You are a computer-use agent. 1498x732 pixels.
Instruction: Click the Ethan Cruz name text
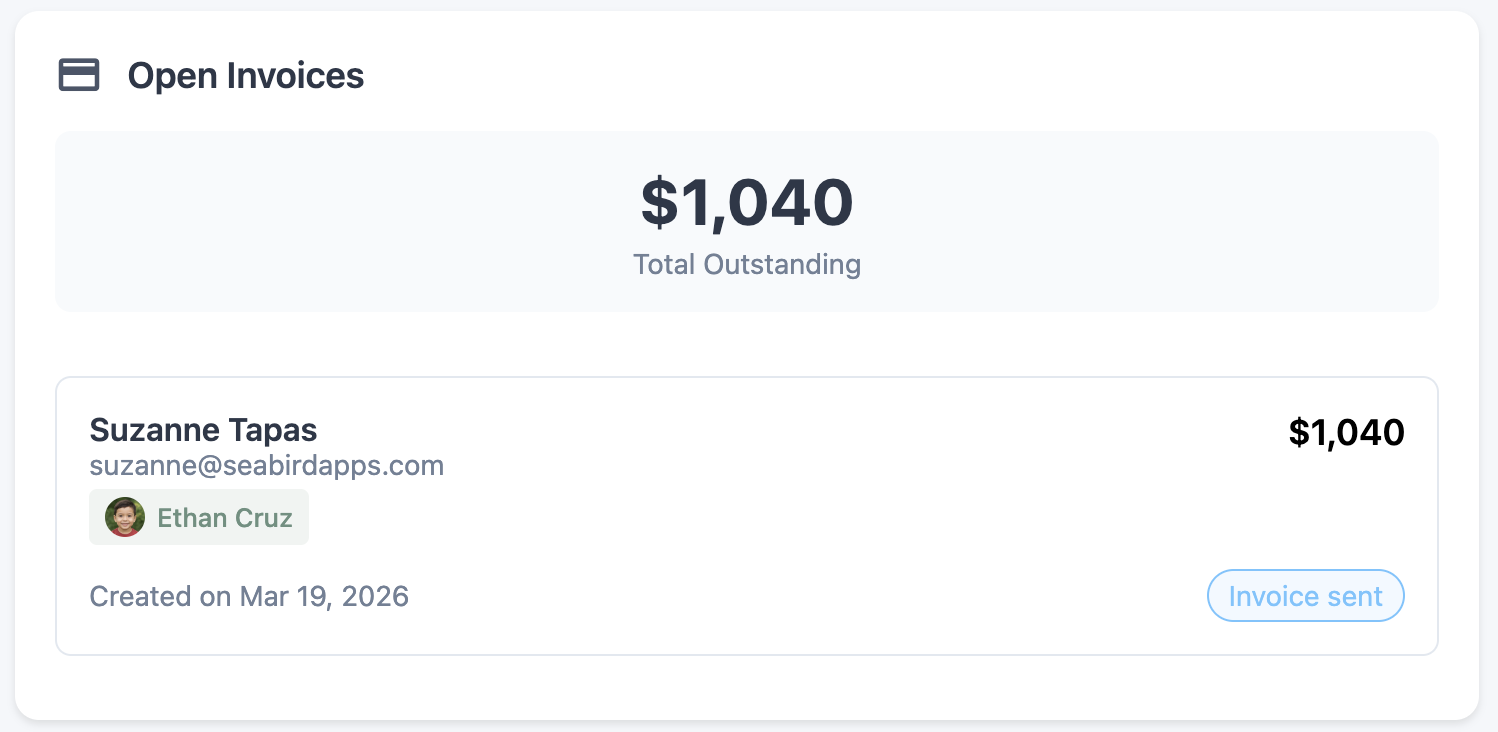(225, 518)
